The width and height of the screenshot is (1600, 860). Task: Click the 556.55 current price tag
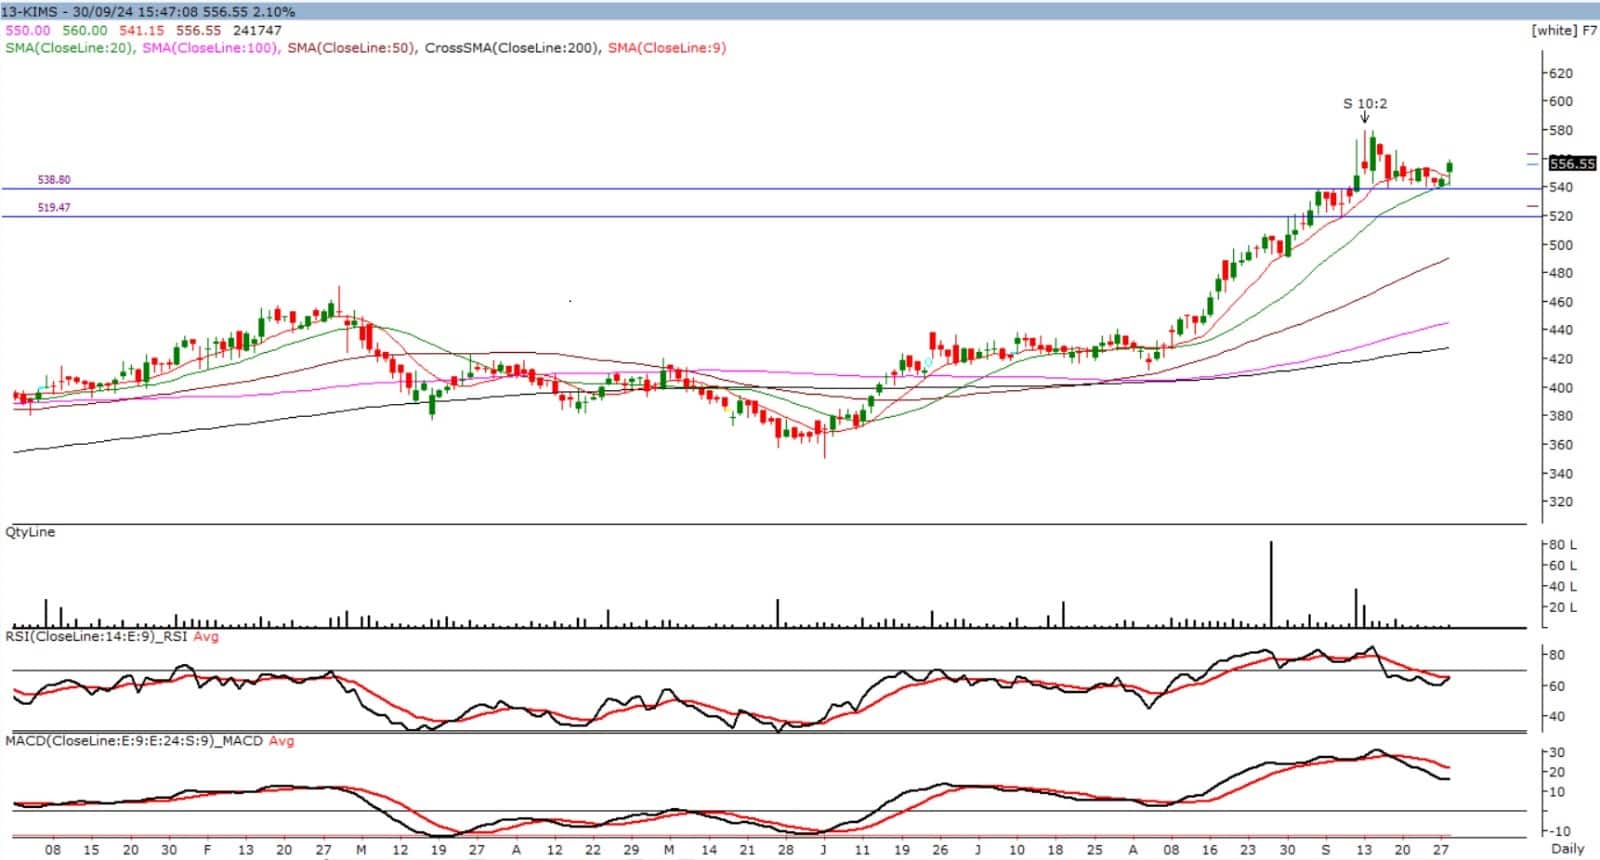tap(1572, 163)
